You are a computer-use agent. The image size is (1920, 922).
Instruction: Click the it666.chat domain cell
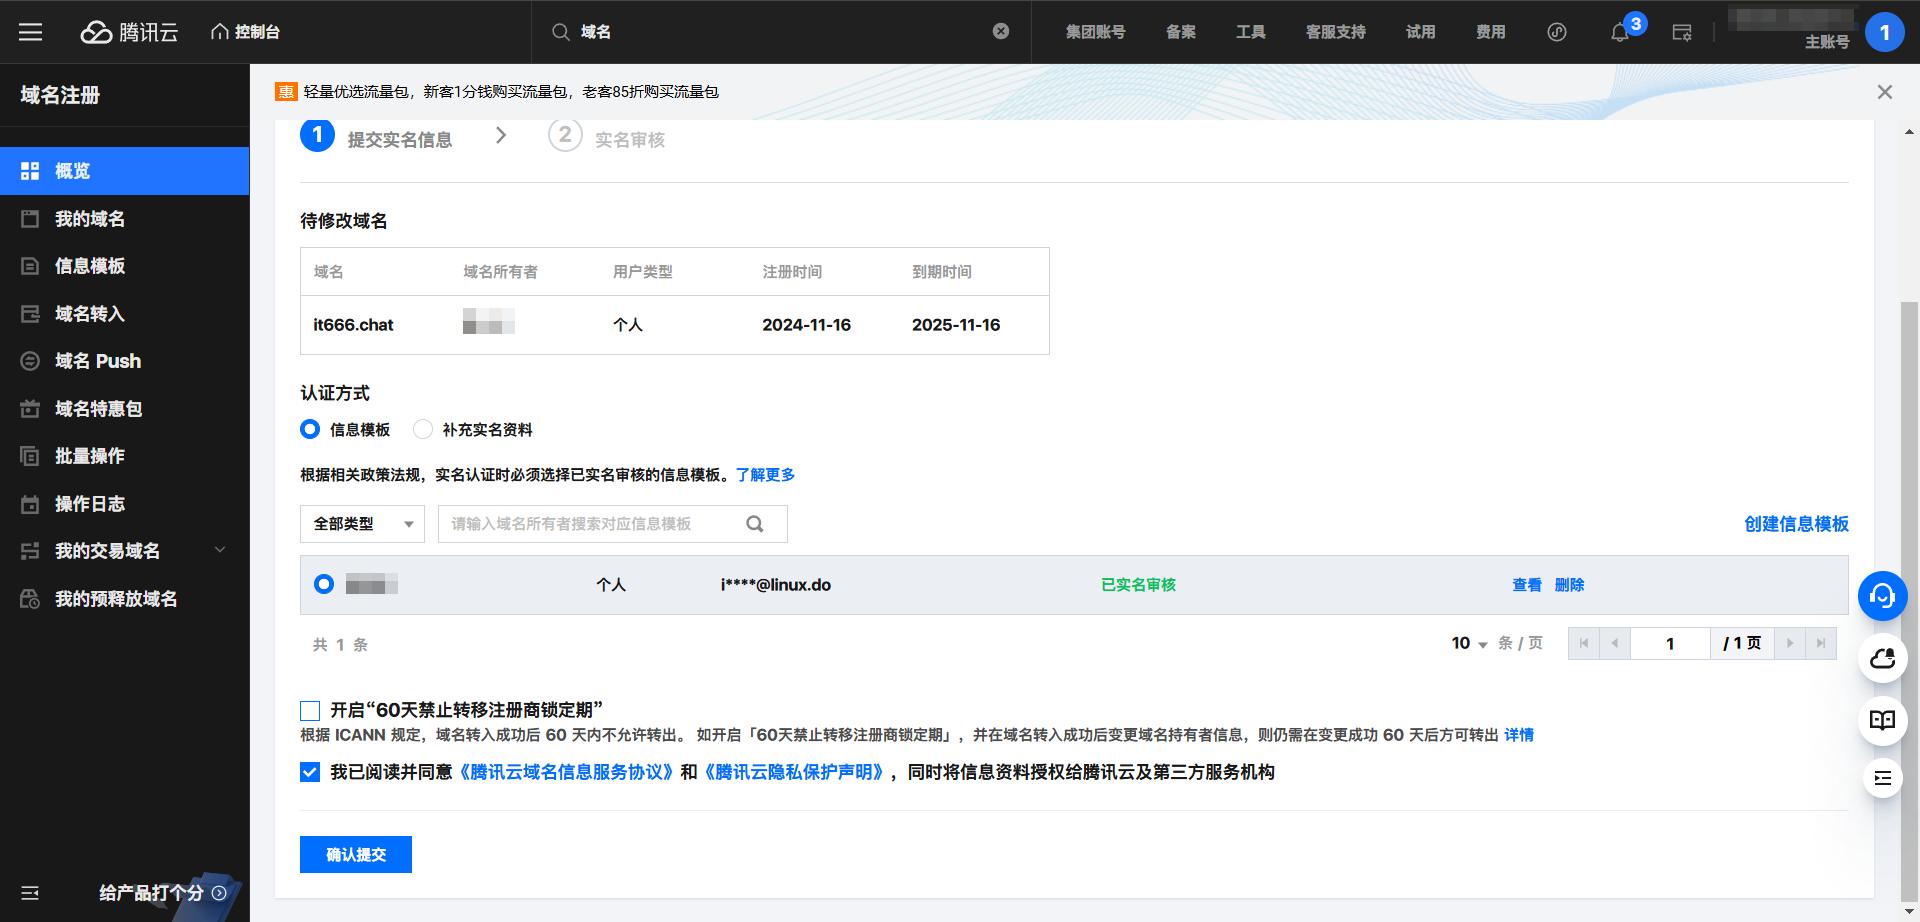tap(353, 325)
